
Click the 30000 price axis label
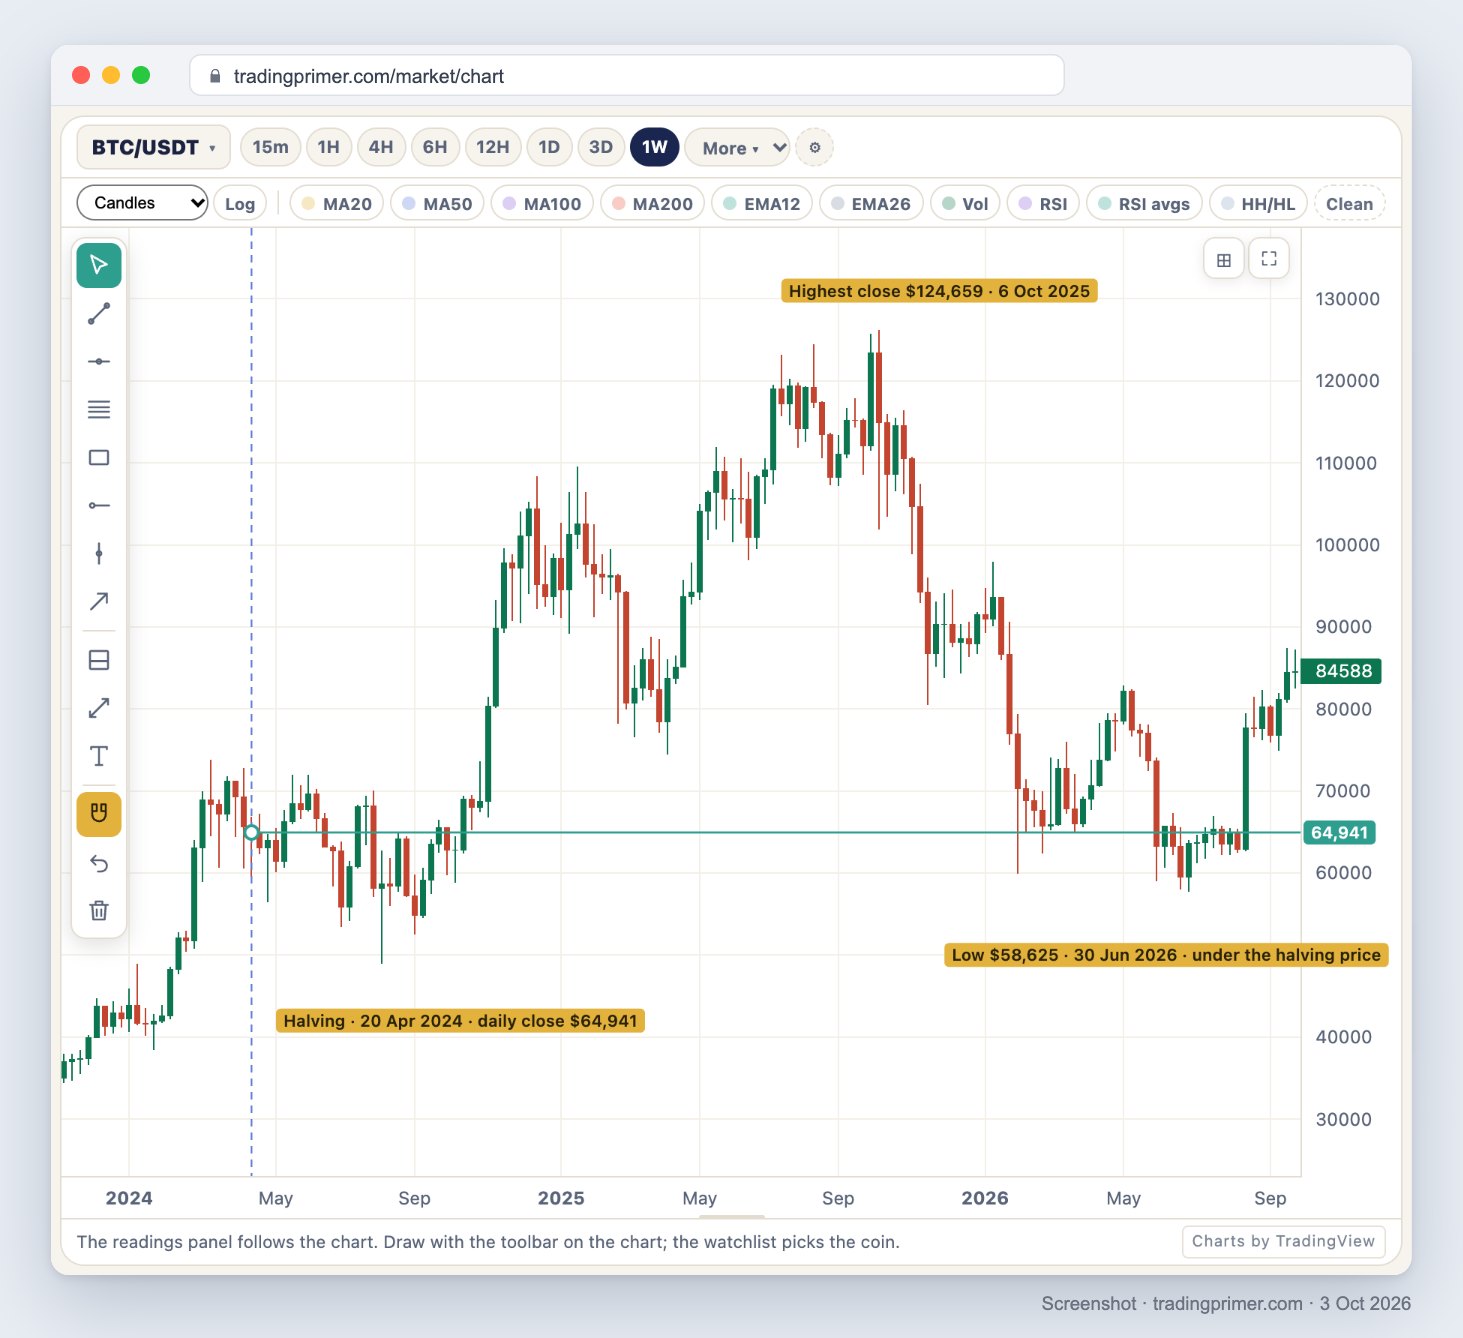click(1343, 1119)
